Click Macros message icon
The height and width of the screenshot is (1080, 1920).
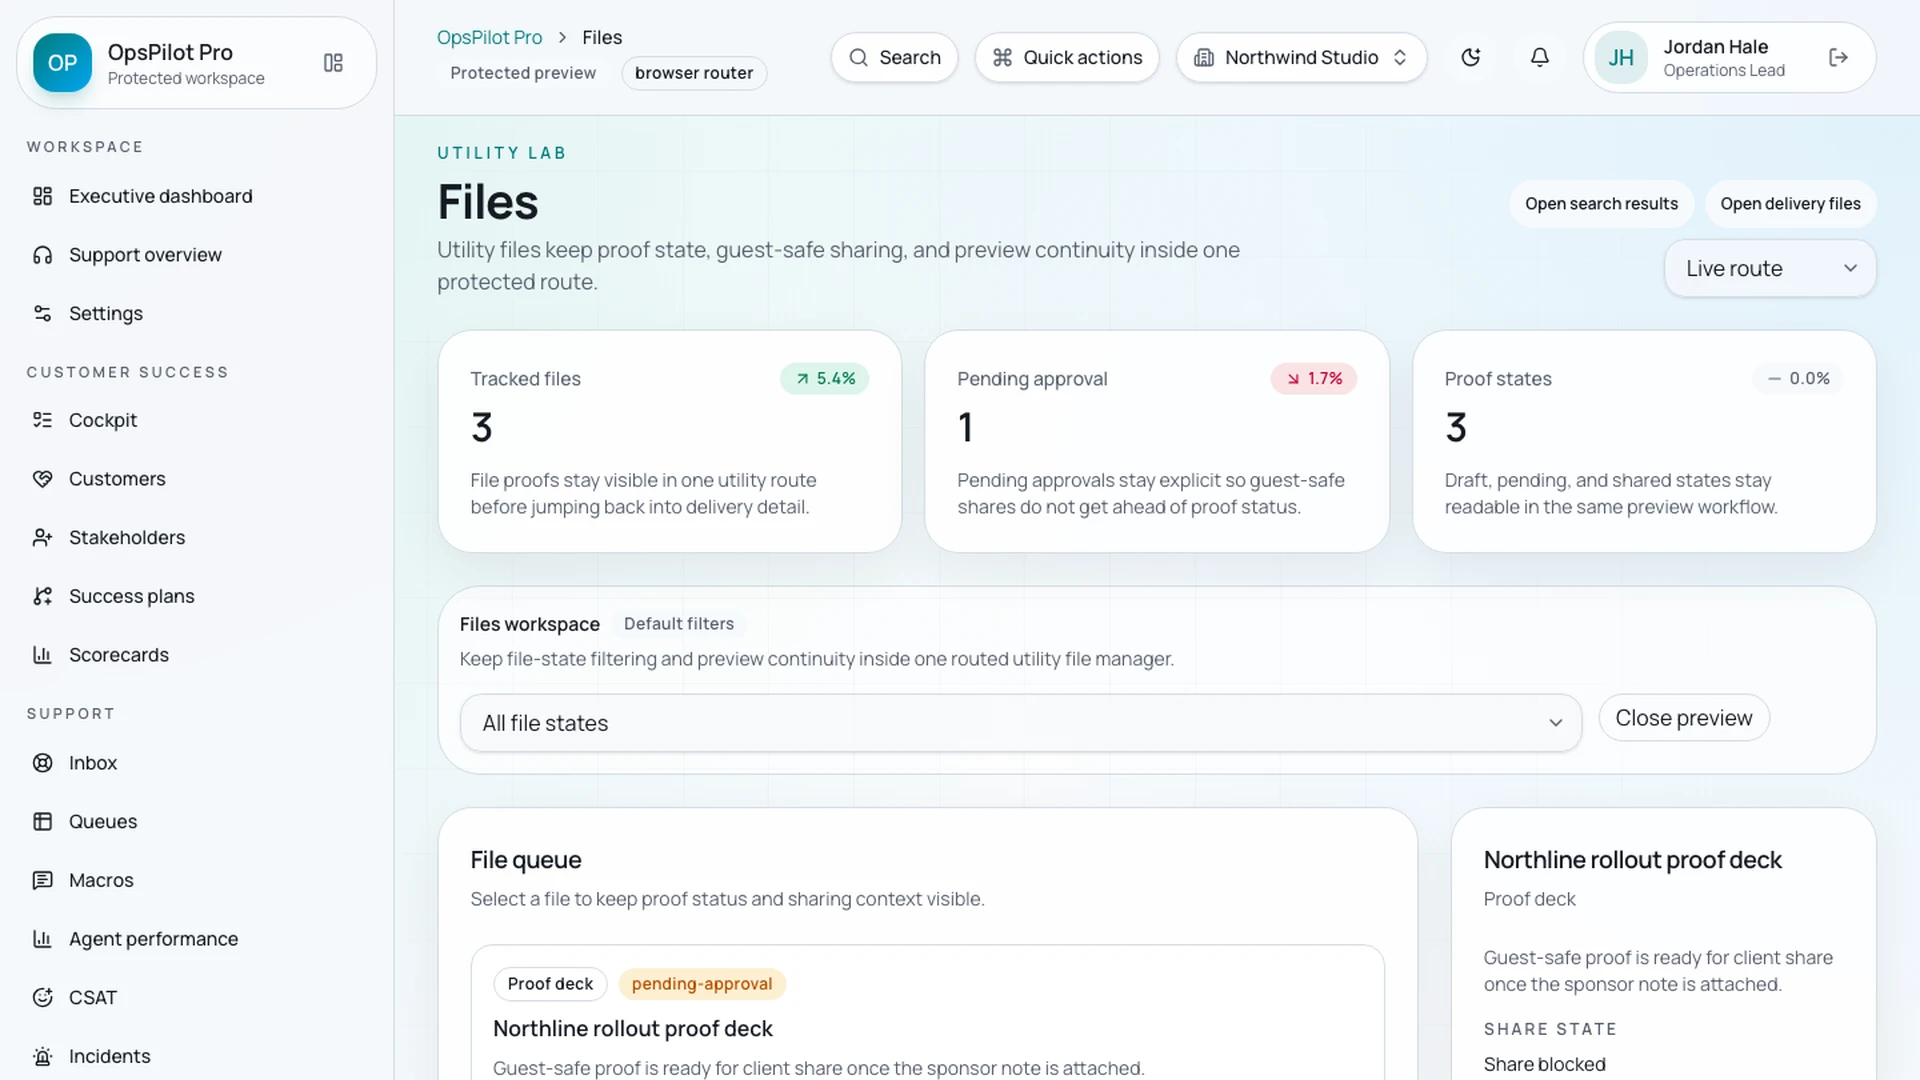click(x=42, y=880)
